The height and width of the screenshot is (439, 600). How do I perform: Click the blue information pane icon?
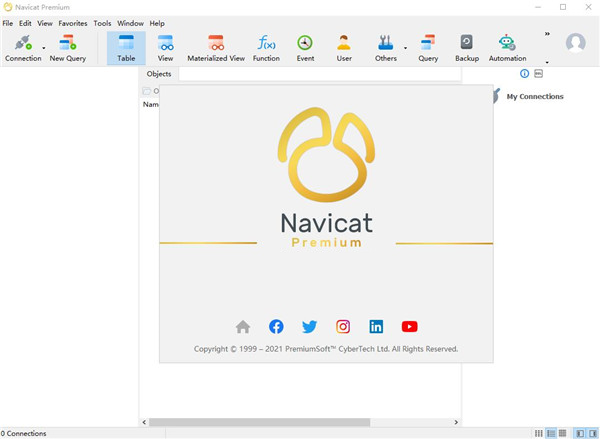524,73
